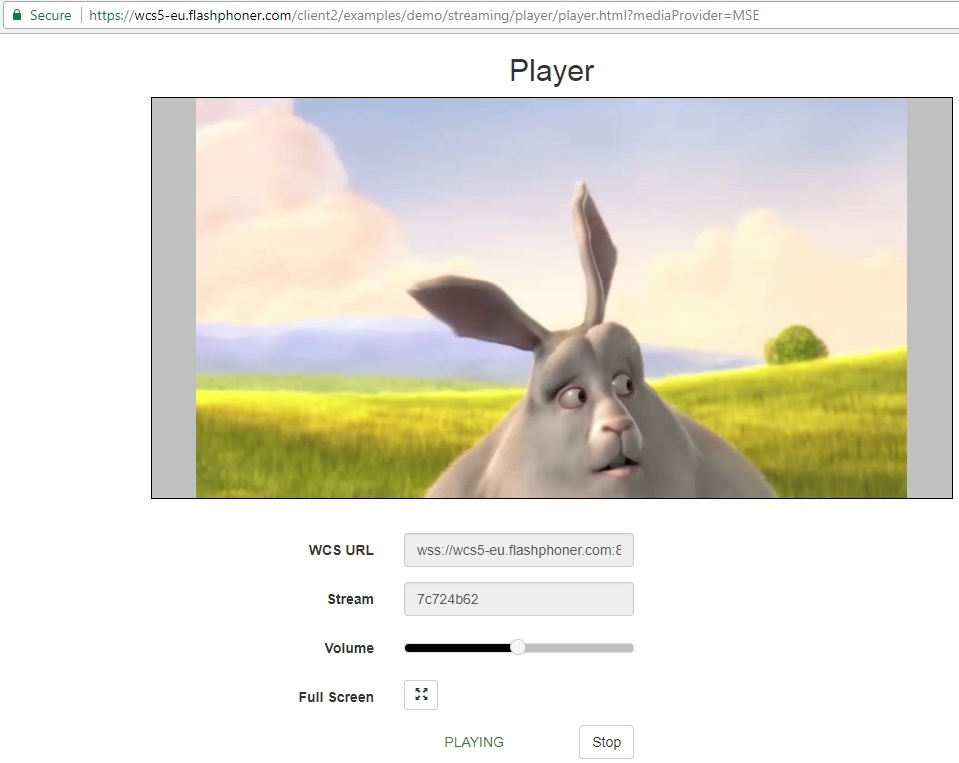Image resolution: width=959 pixels, height=763 pixels.
Task: Click the Big Buck Bunny video area
Action: pyautogui.click(x=552, y=298)
